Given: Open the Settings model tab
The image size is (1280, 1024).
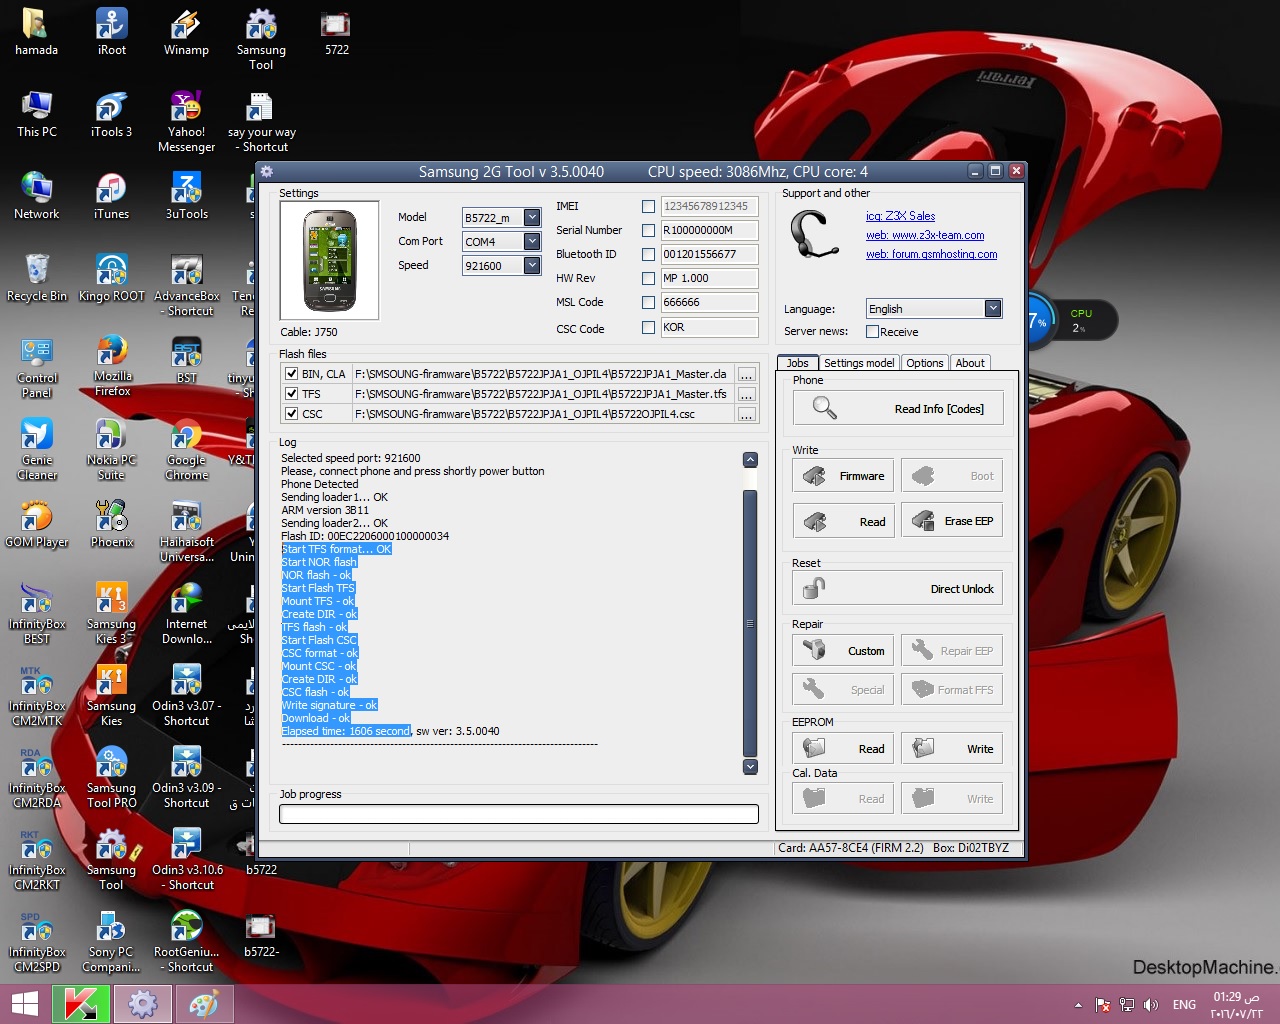Looking at the screenshot, I should pos(859,363).
